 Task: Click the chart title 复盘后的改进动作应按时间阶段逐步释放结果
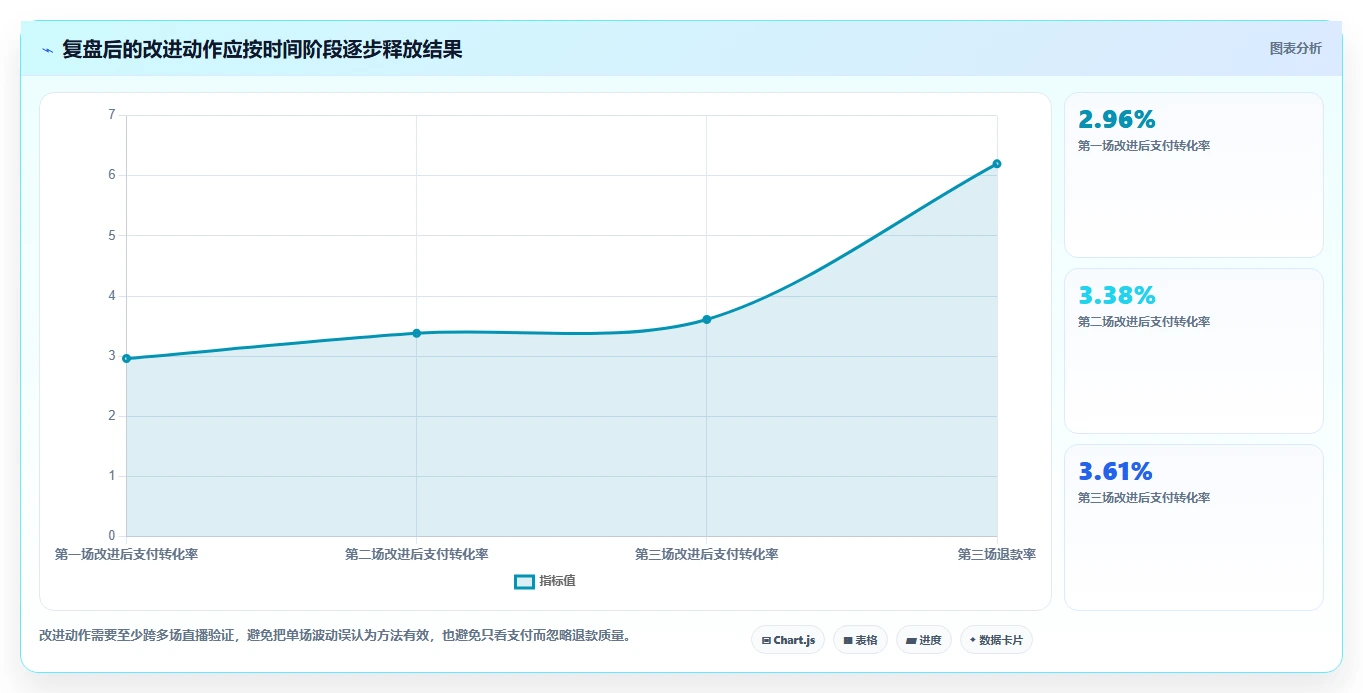click(x=262, y=49)
